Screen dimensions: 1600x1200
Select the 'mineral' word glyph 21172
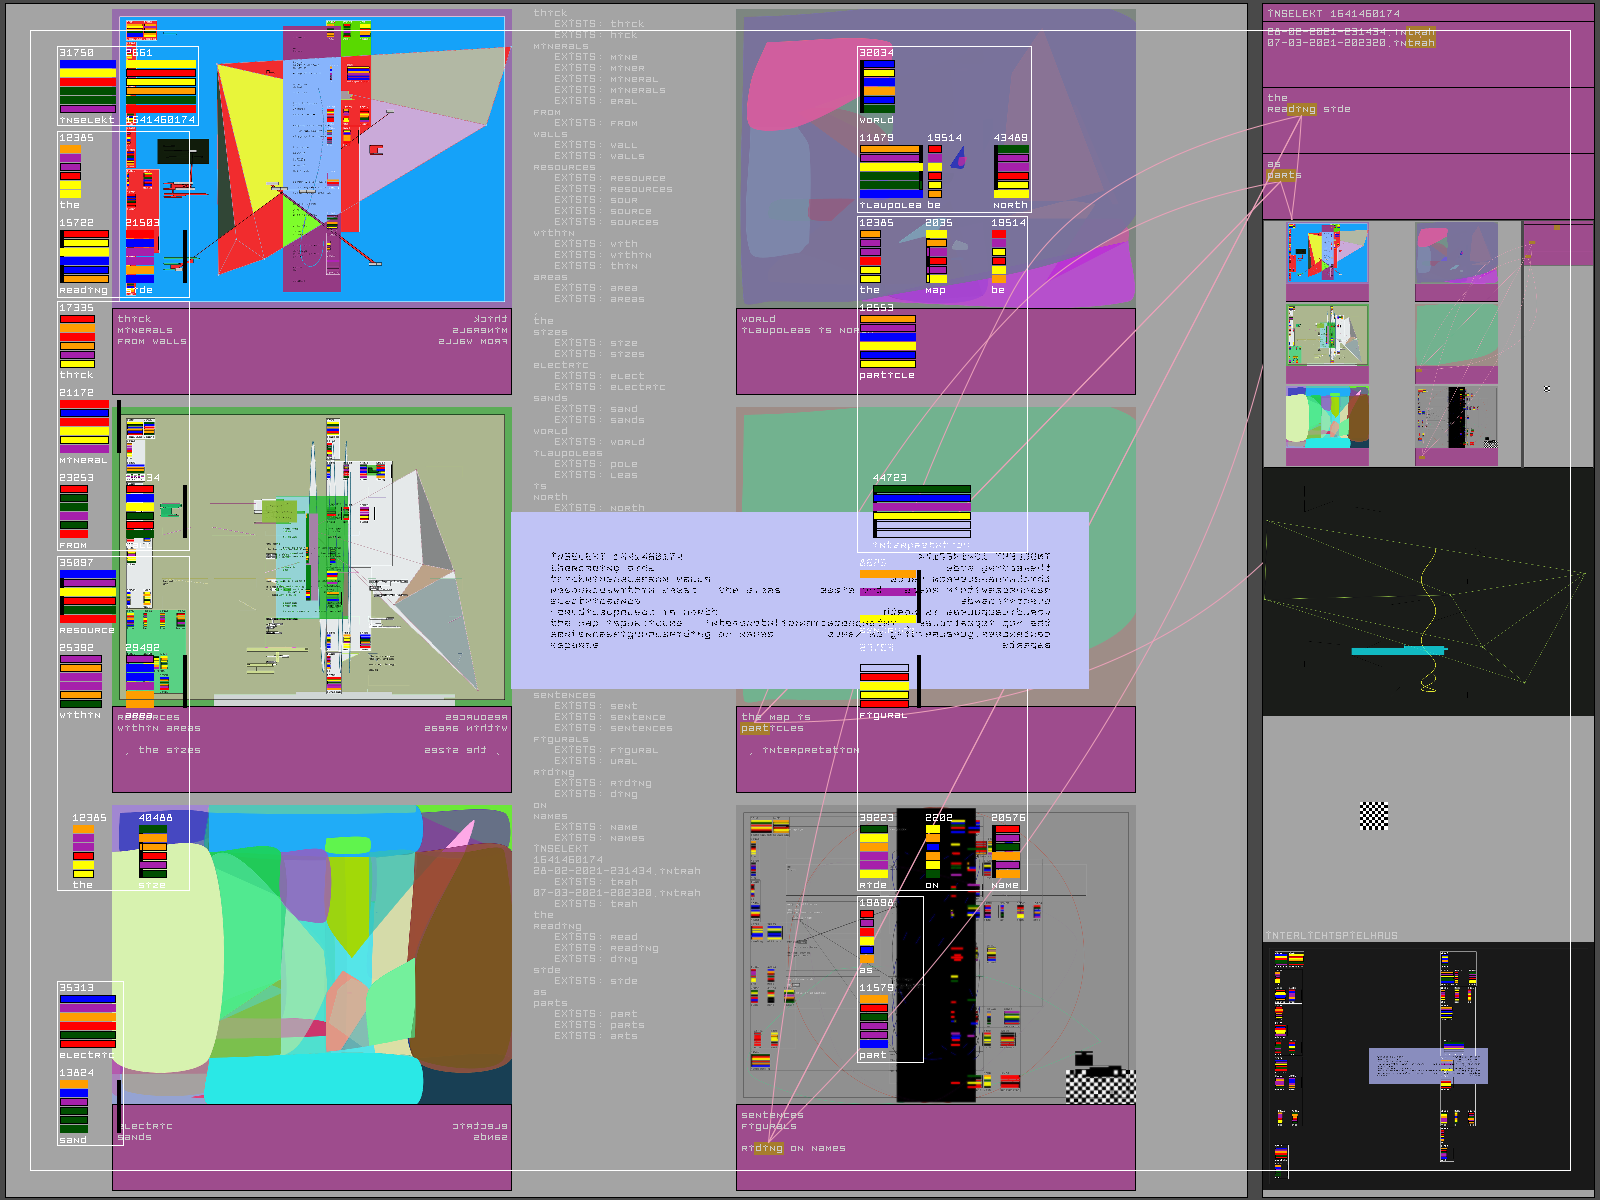(84, 427)
